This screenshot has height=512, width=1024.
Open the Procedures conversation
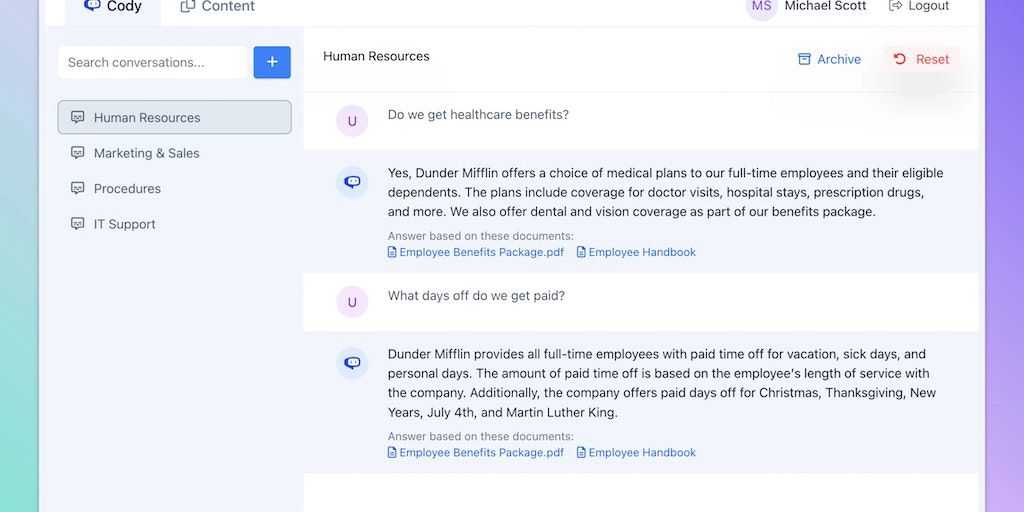click(x=127, y=188)
